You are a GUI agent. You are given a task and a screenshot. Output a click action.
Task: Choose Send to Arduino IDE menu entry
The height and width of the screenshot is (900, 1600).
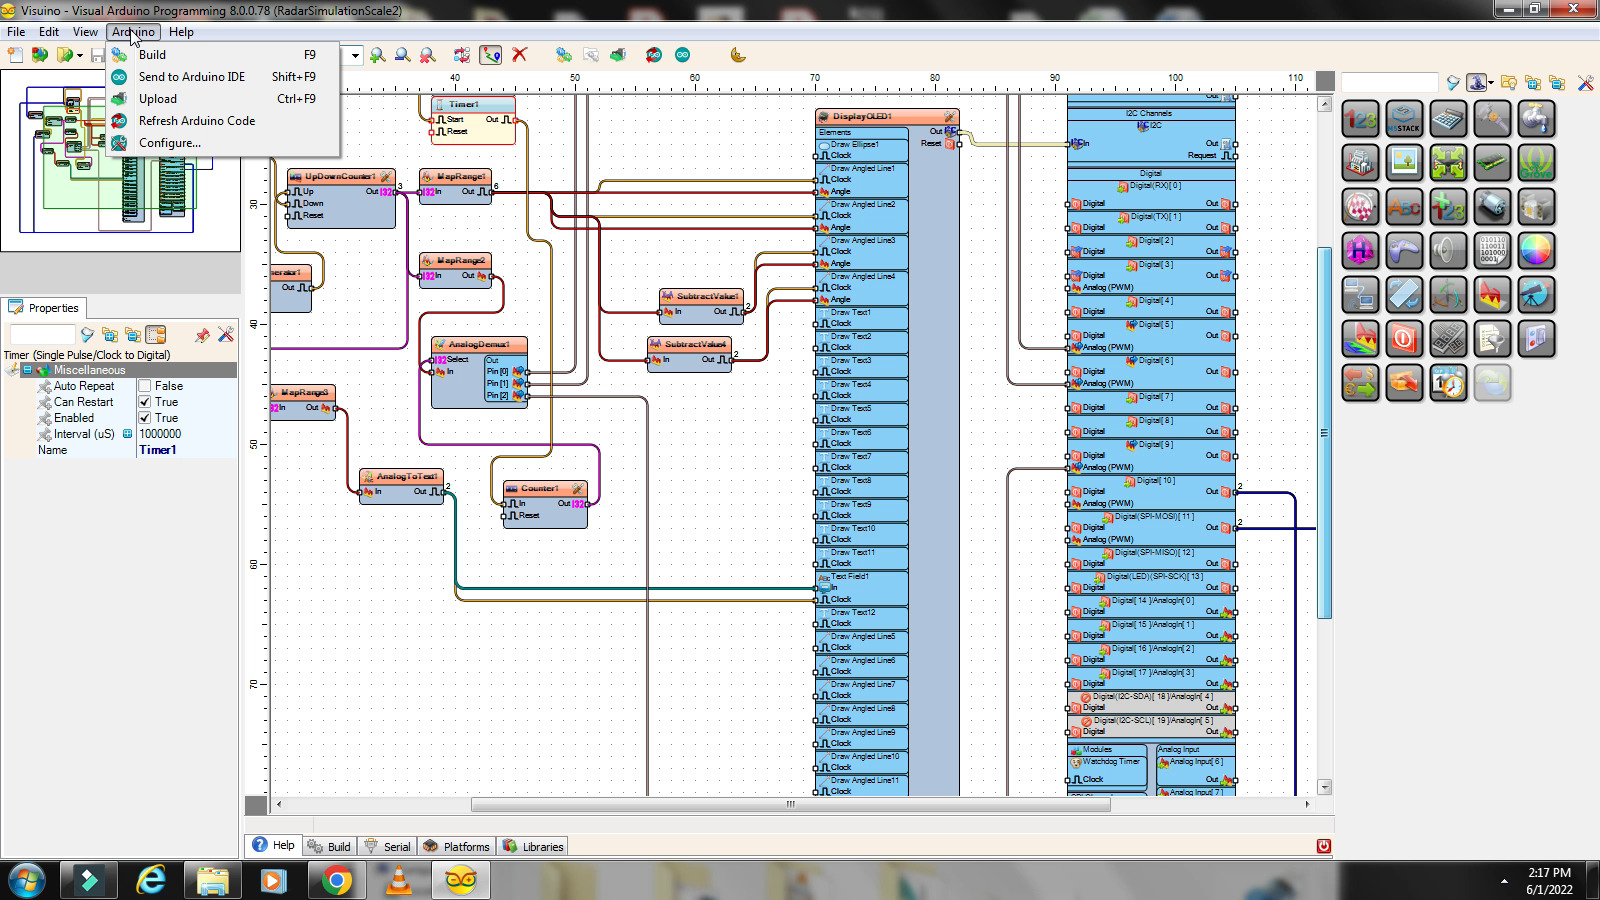click(191, 77)
